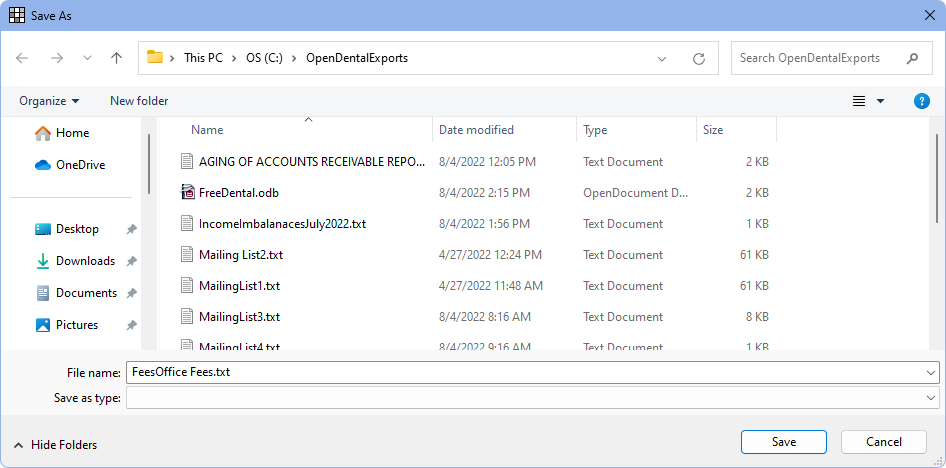Open the Recent locations dropdown chevron
This screenshot has width=946, height=468.
pyautogui.click(x=86, y=58)
